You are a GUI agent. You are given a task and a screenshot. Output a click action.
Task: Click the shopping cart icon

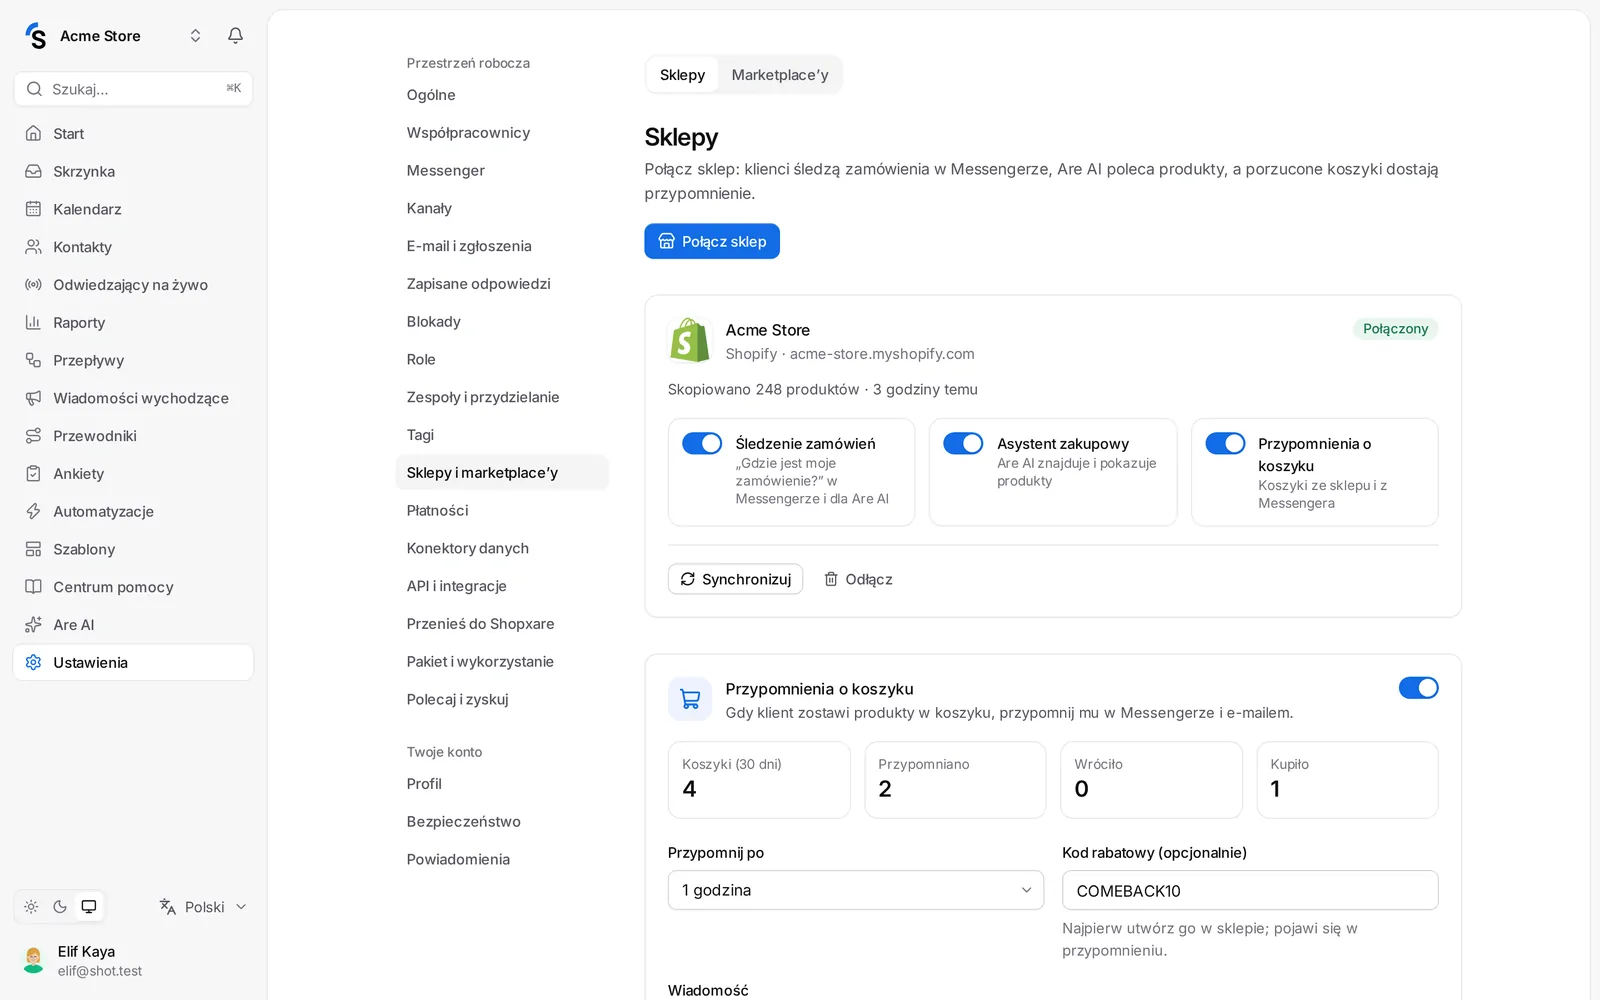690,699
